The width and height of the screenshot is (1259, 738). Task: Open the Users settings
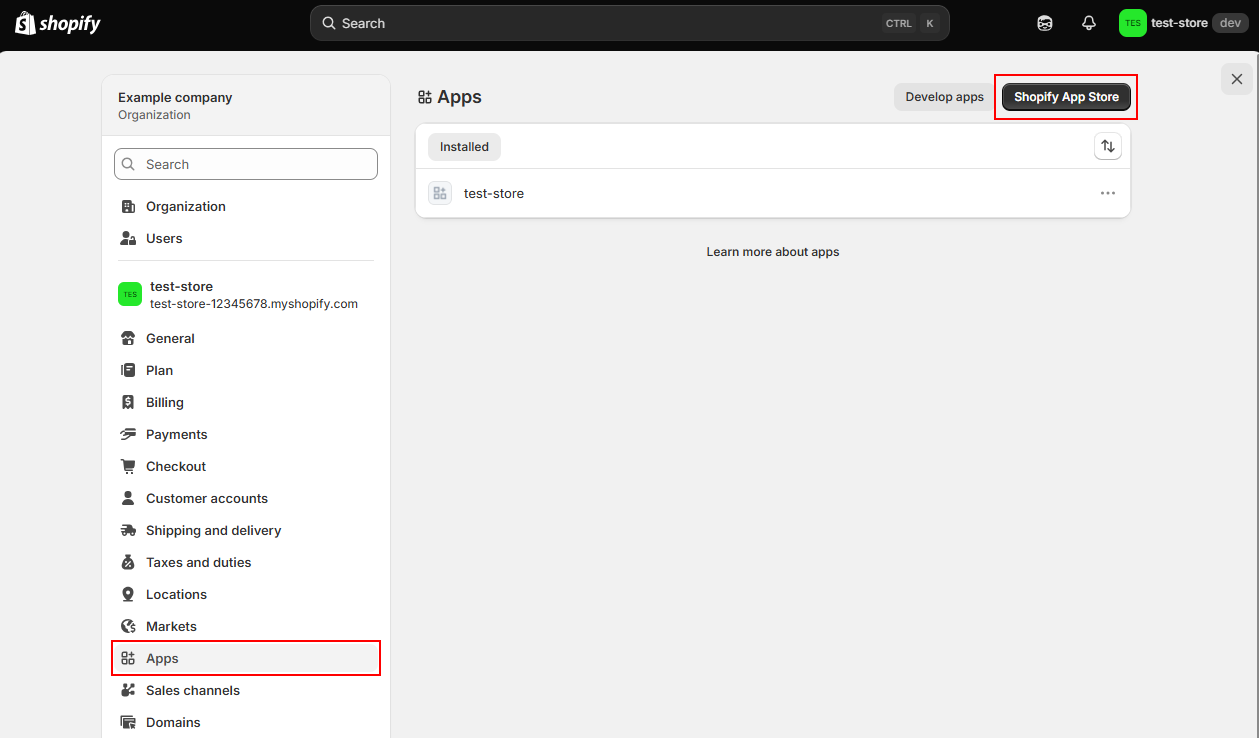pos(246,238)
